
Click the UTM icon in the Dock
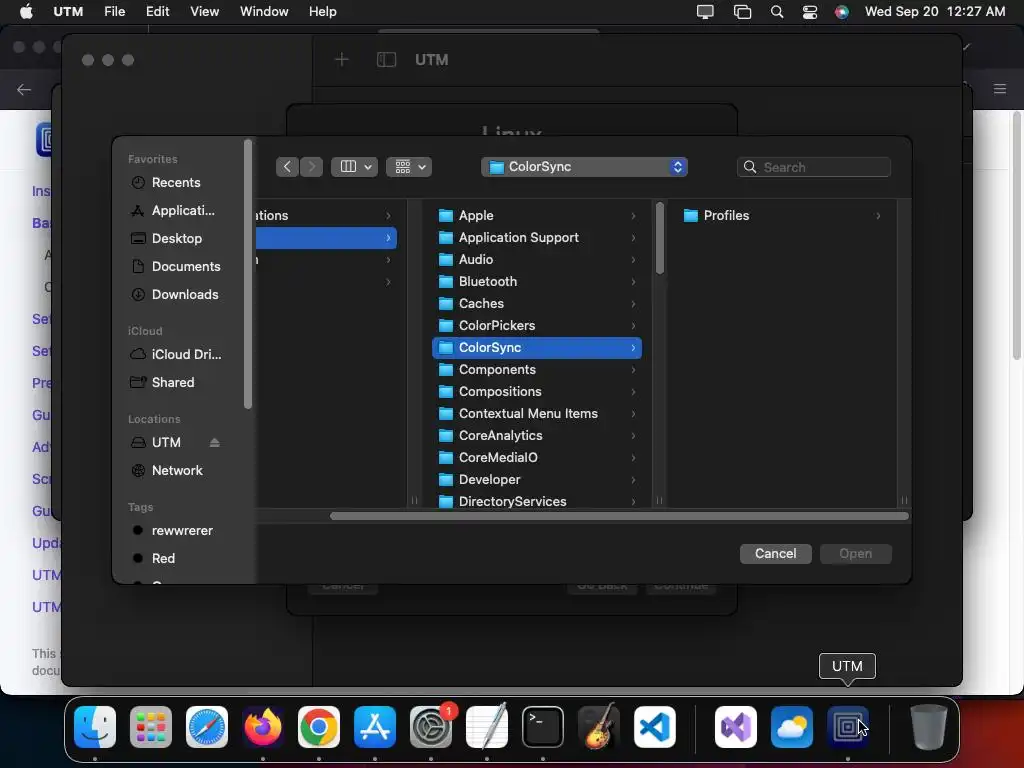(x=848, y=727)
